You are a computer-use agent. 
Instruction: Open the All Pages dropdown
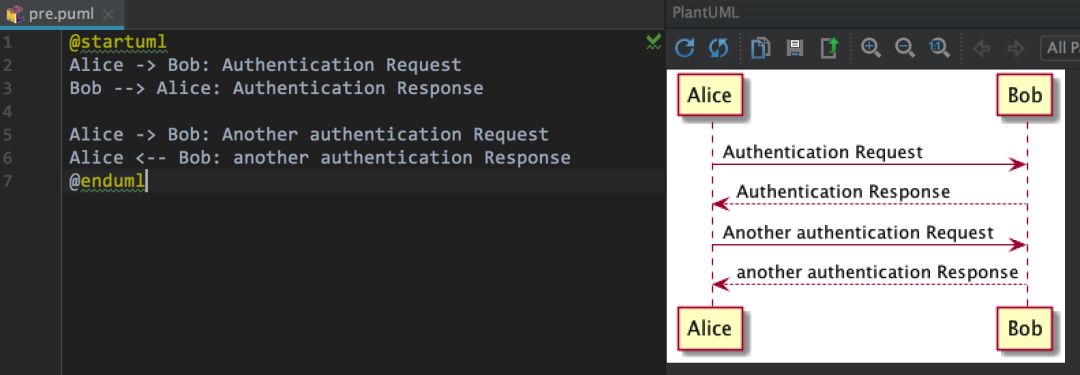pos(1060,48)
